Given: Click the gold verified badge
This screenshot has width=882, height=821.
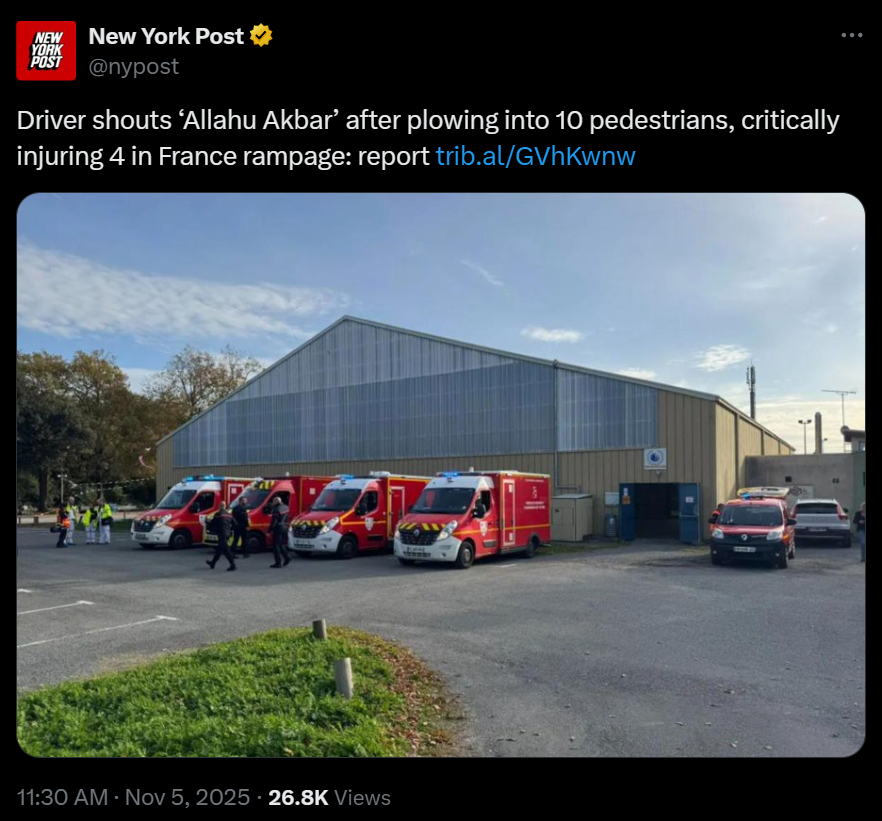Looking at the screenshot, I should 261,36.
